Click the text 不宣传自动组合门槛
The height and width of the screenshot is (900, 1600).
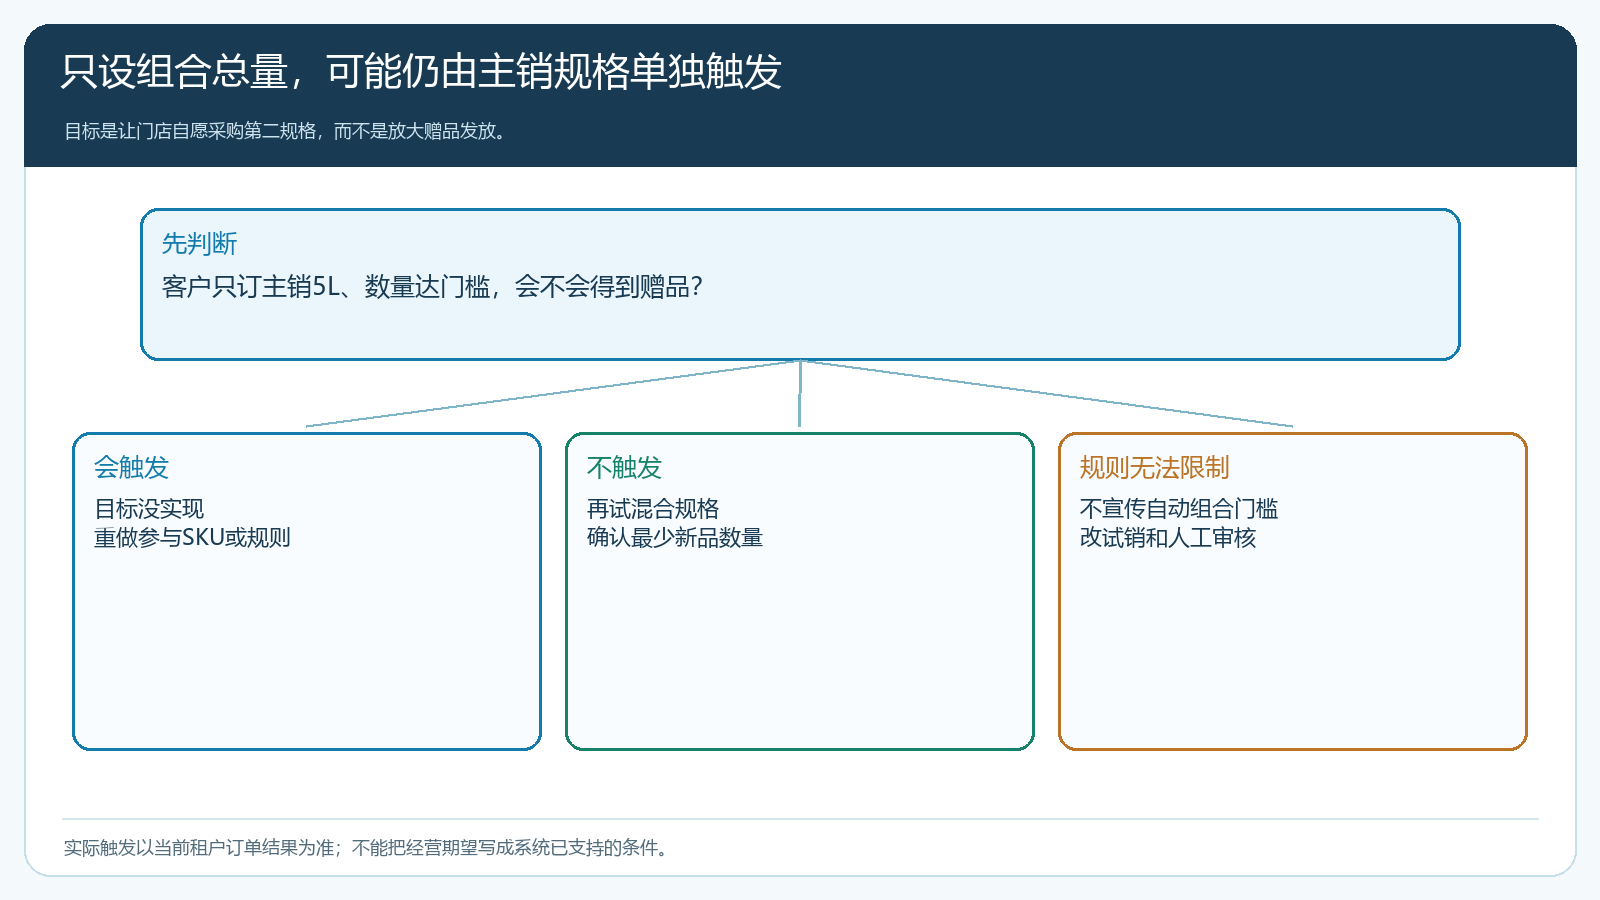1179,509
